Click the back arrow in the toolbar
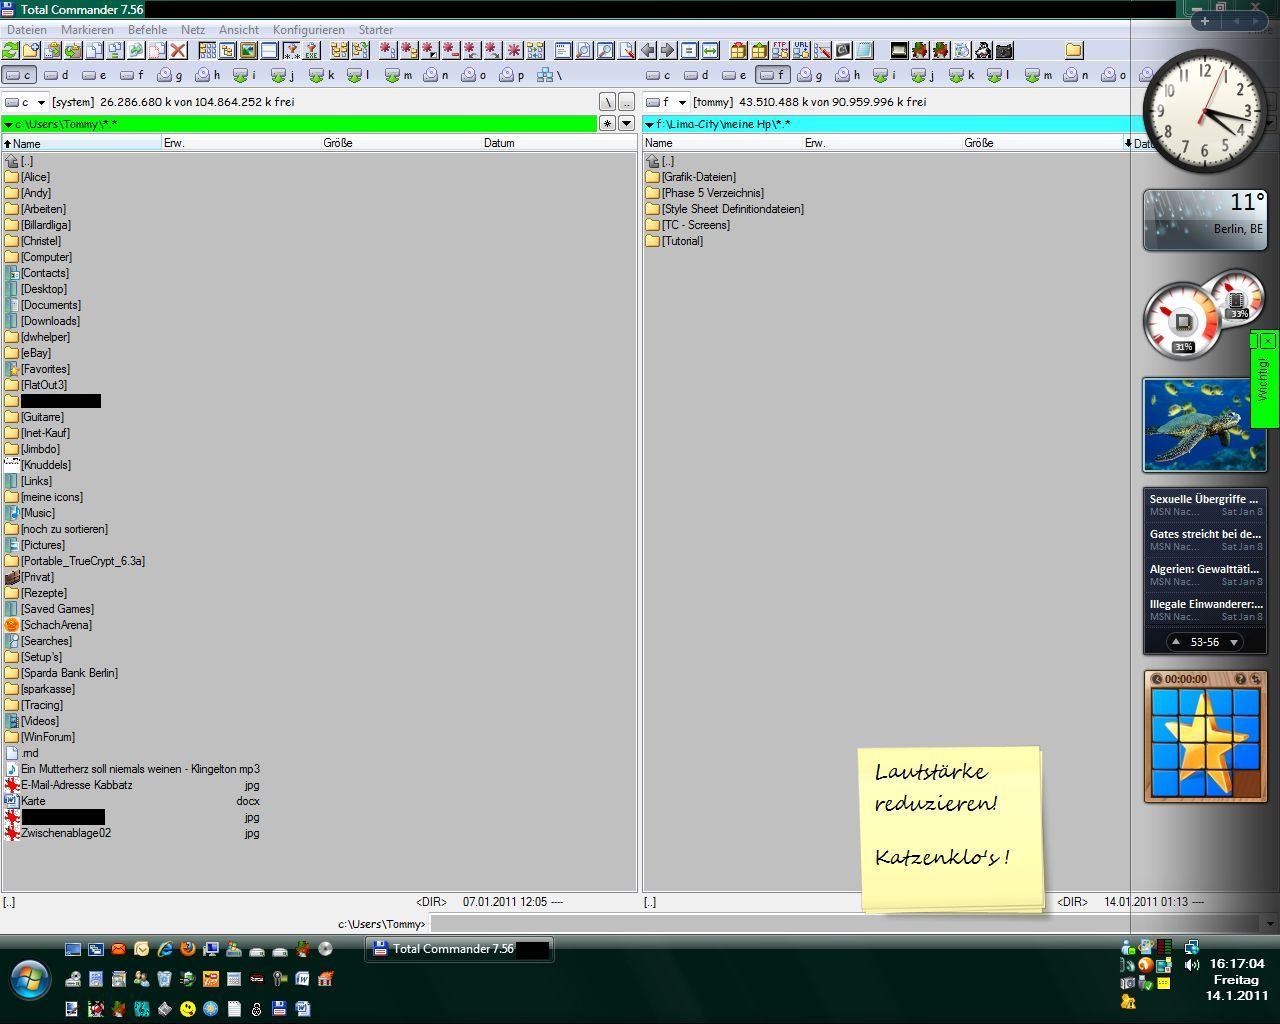The width and height of the screenshot is (1280, 1024). (x=647, y=50)
